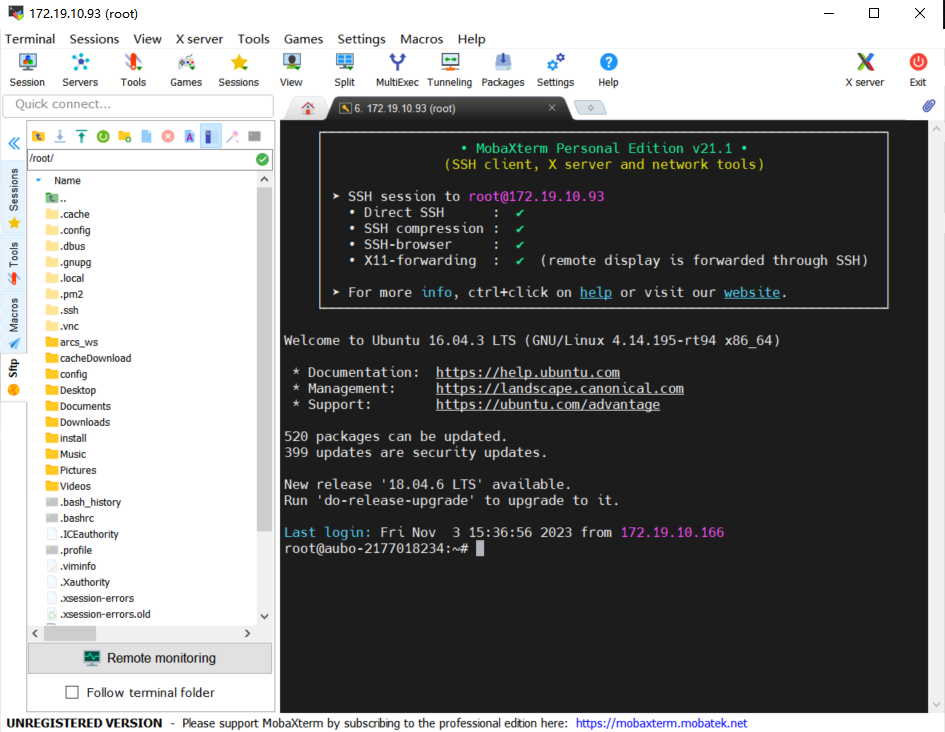Collapse the sidebar with the double chevron

point(14,143)
